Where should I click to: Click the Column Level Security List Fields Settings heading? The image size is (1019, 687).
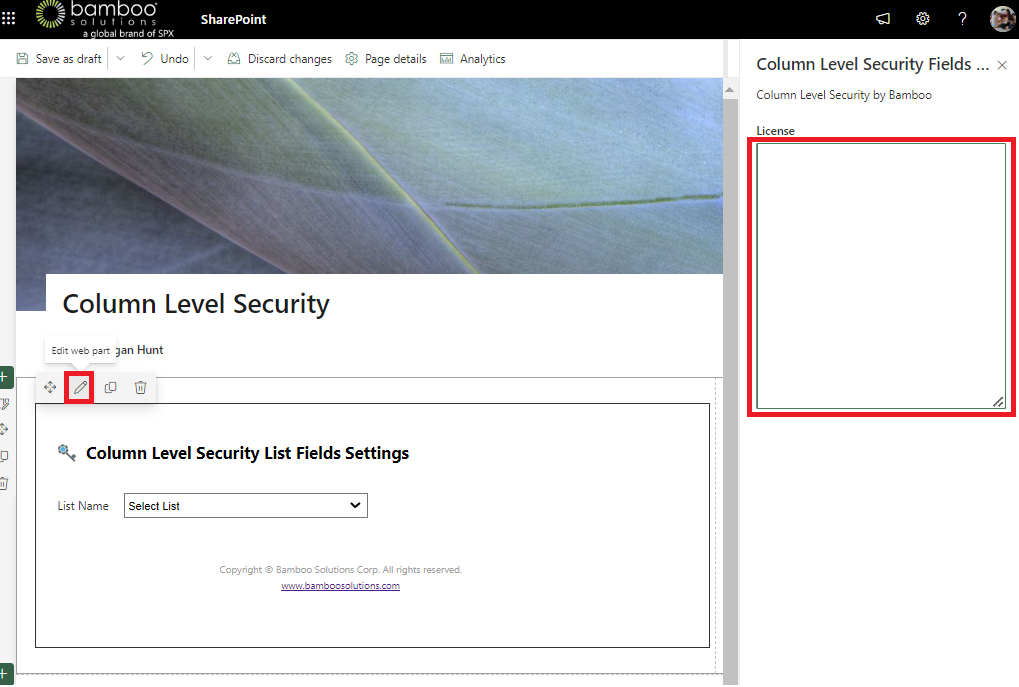point(248,453)
